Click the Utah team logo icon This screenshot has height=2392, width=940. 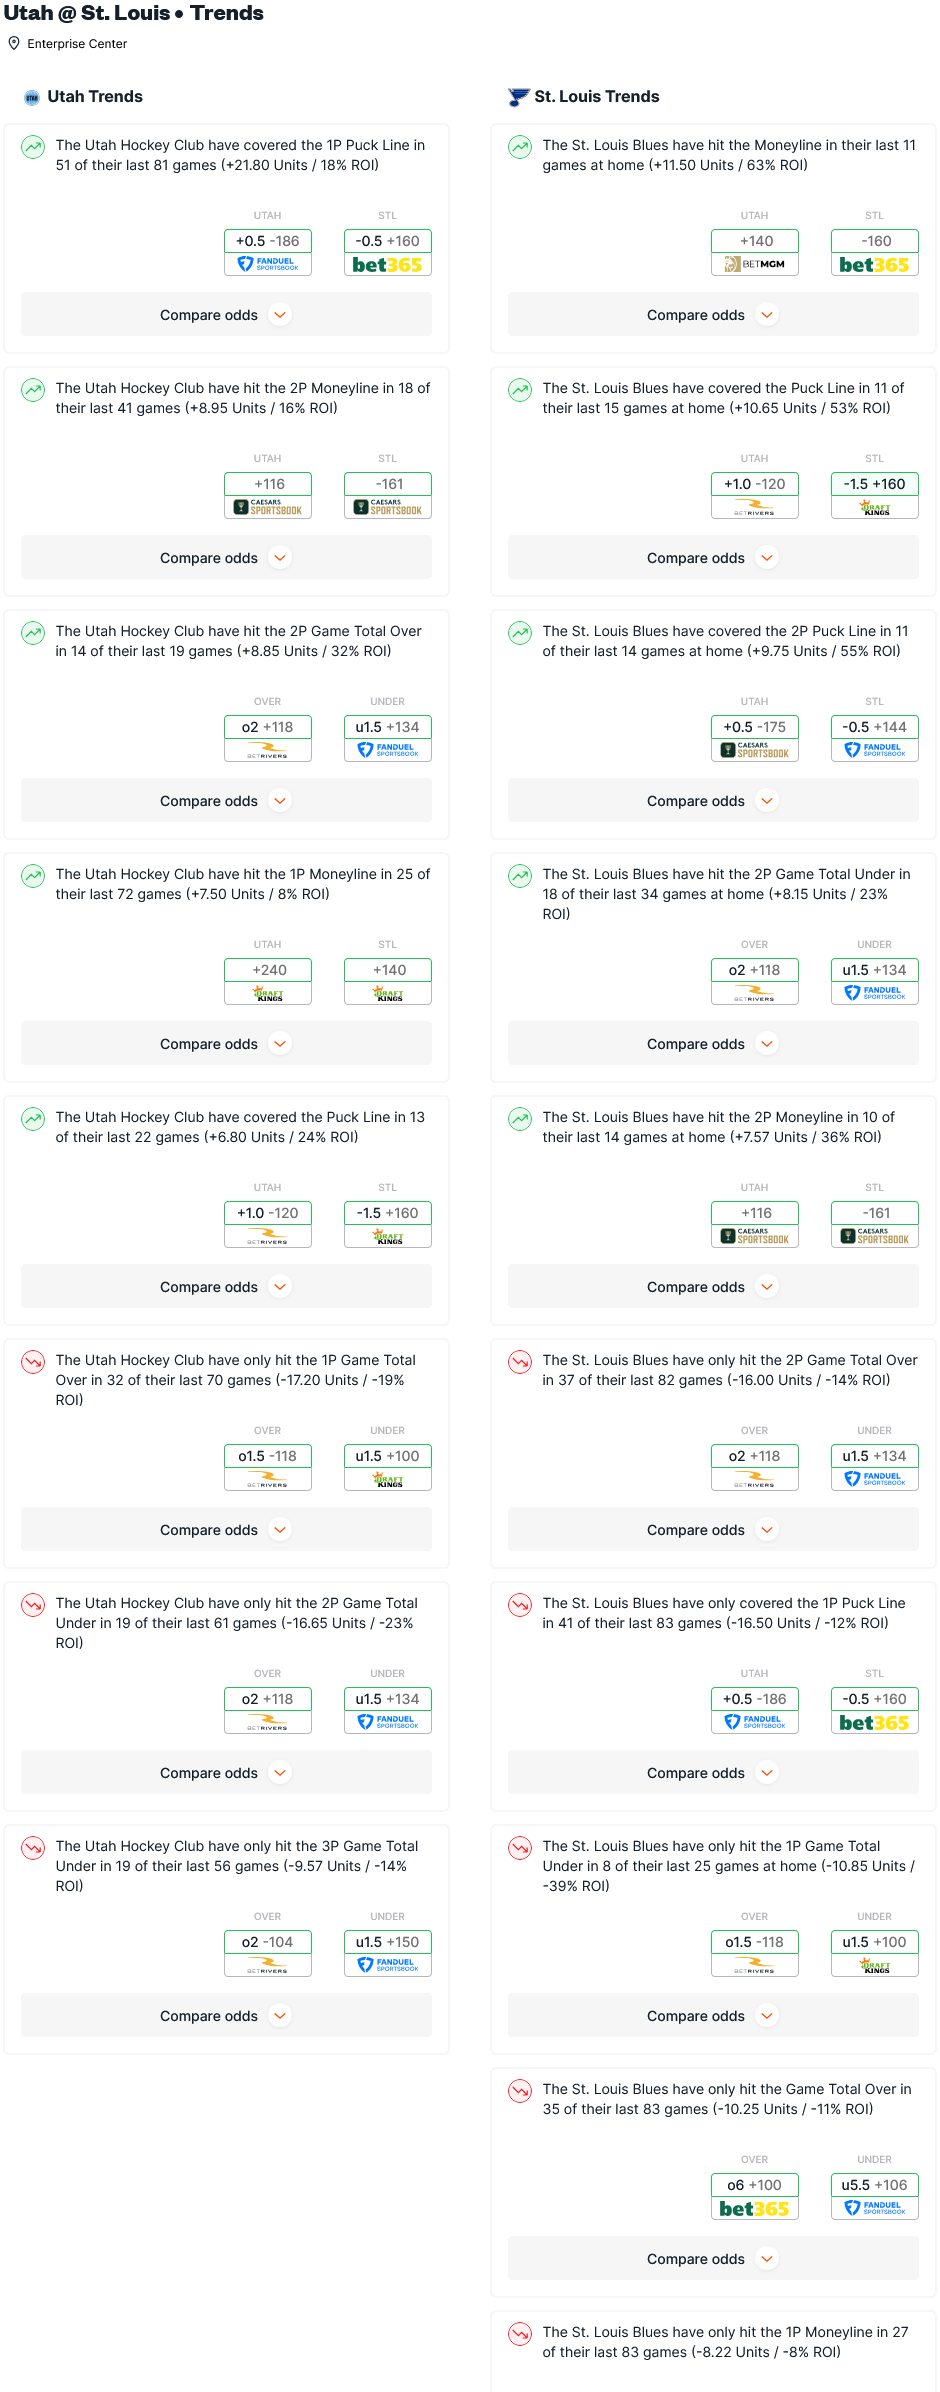(x=32, y=97)
